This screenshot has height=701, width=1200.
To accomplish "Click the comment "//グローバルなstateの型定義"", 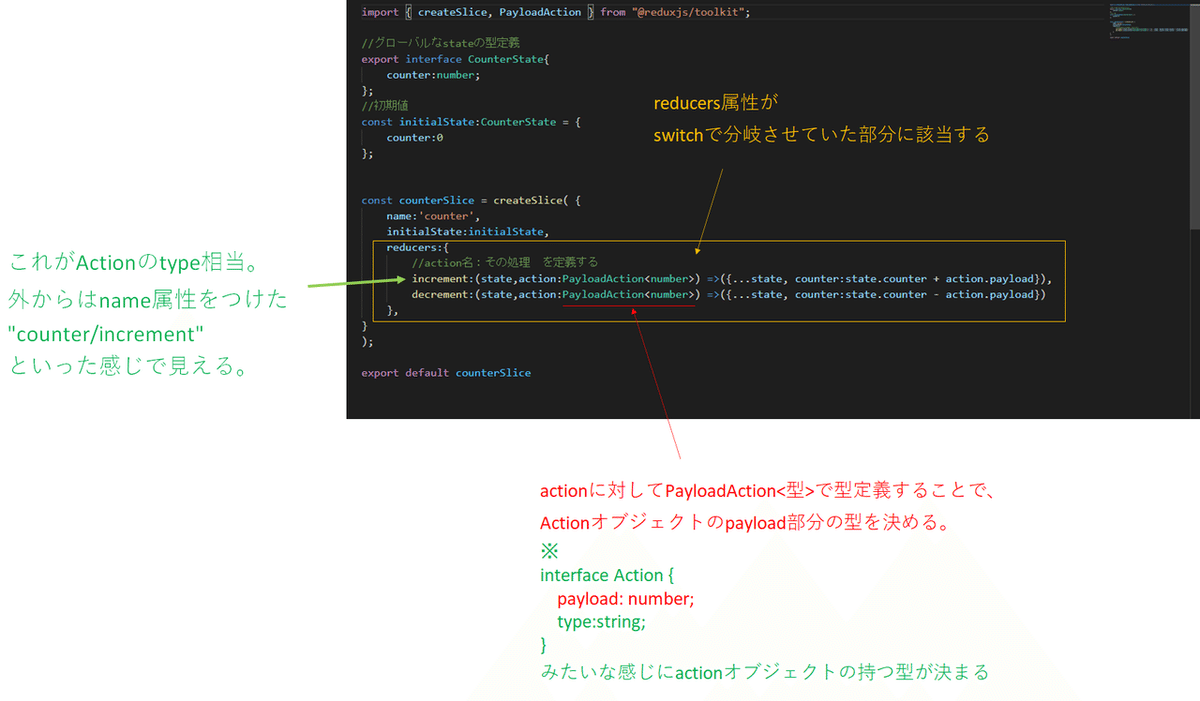I will click(x=440, y=43).
